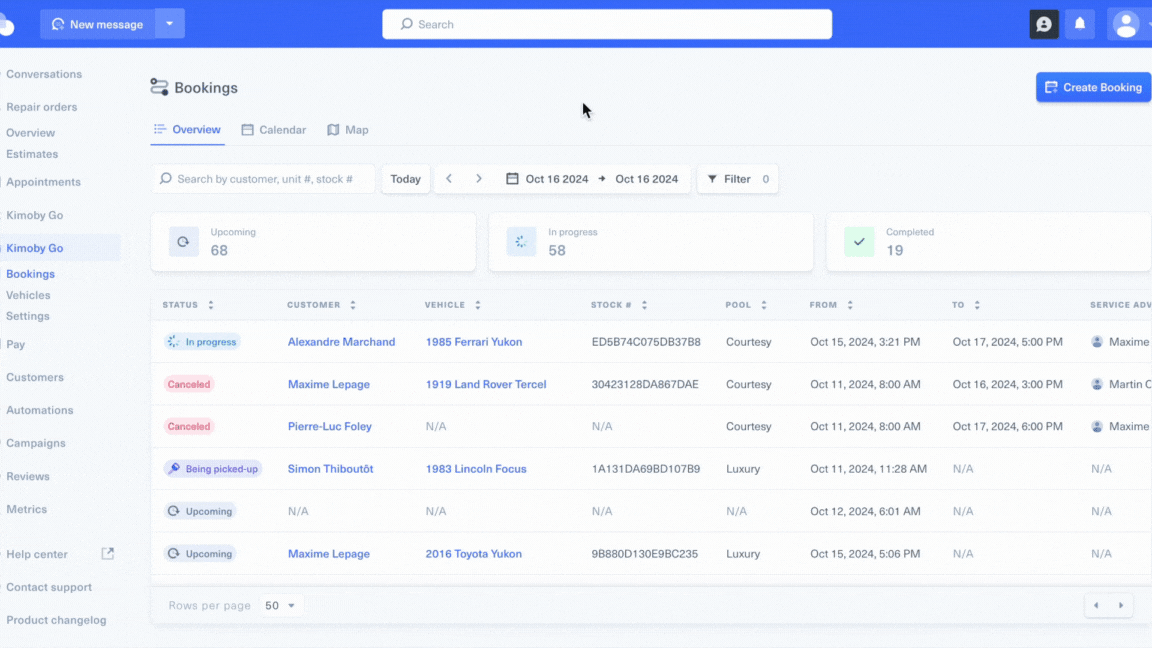Open the Rows per page dropdown
This screenshot has height=648, width=1152.
281,605
